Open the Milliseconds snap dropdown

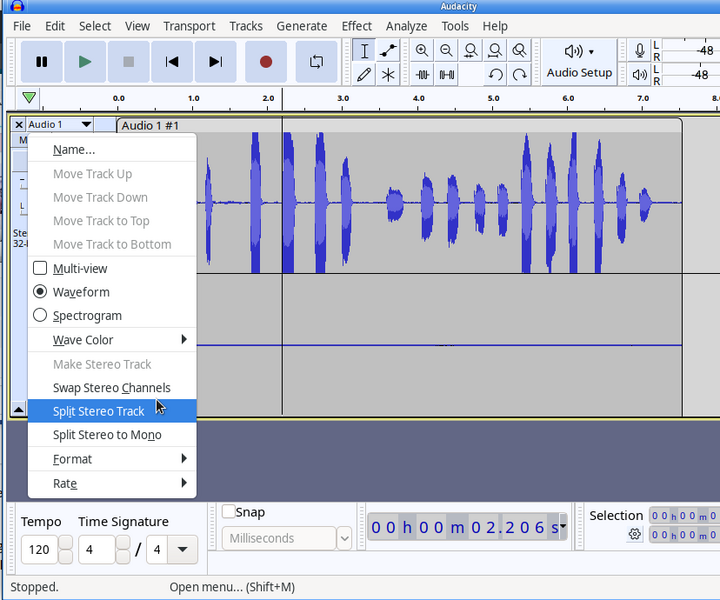point(344,538)
